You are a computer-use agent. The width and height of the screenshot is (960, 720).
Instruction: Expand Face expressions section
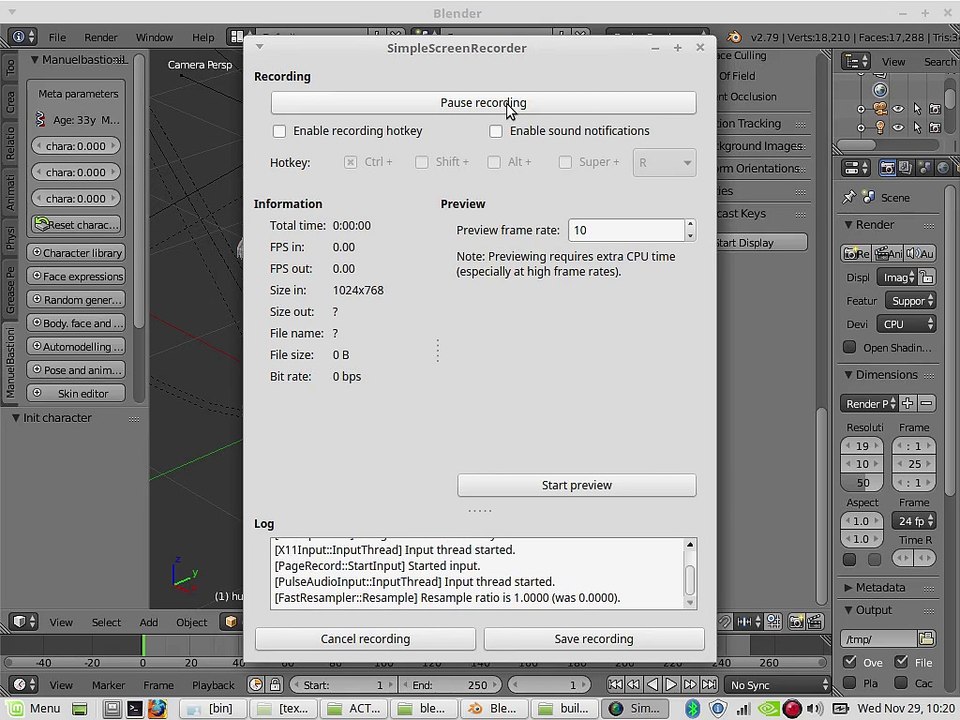tap(77, 276)
